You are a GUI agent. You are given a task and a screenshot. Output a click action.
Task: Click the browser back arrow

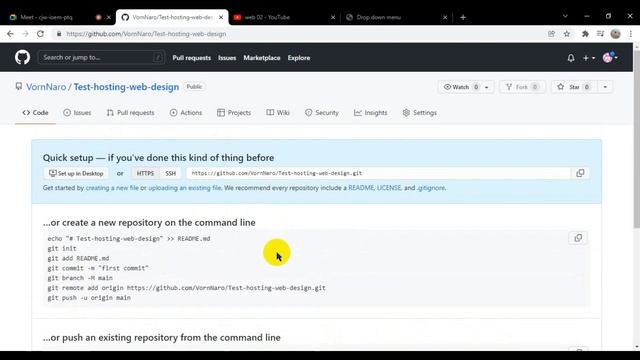pos(10,34)
